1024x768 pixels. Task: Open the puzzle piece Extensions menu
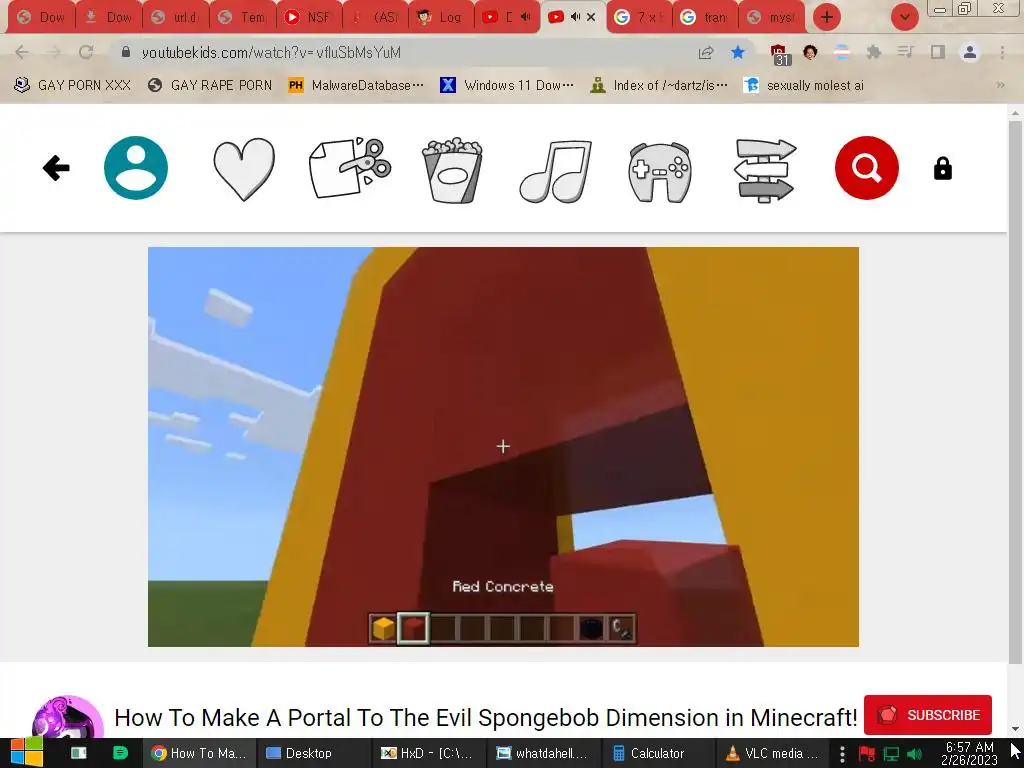(873, 52)
